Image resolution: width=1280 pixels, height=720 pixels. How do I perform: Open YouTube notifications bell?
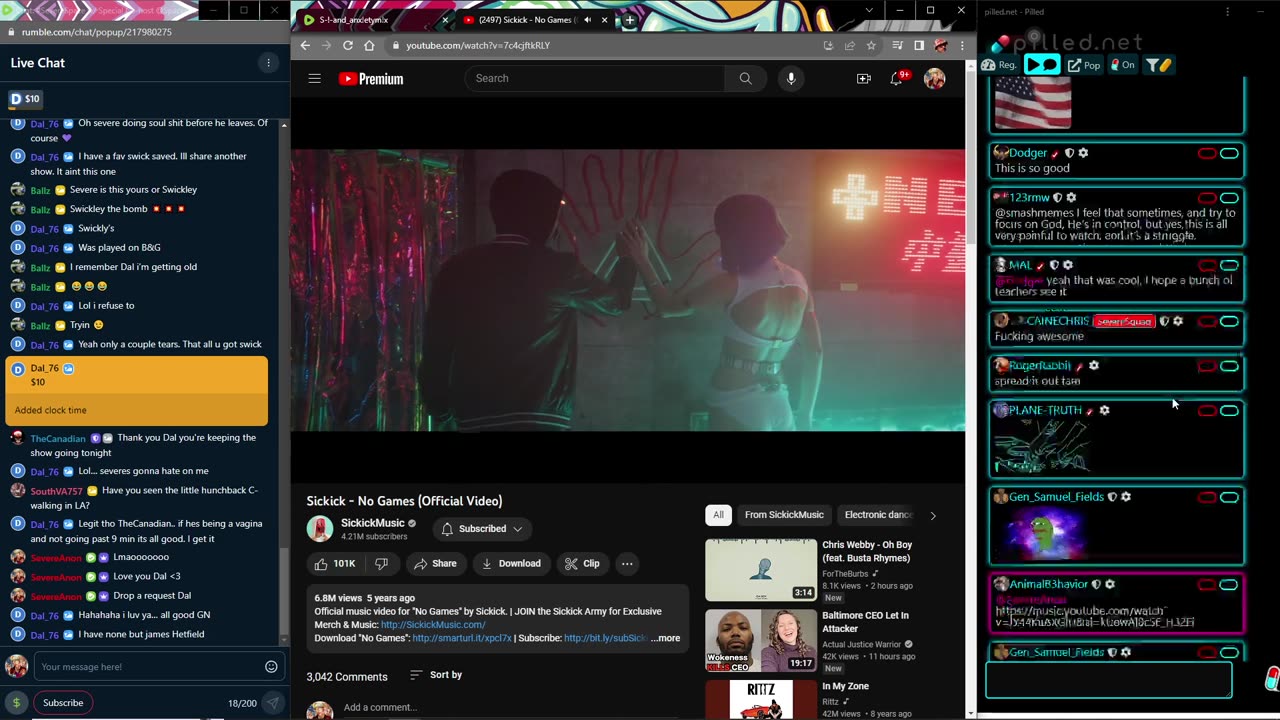pos(897,78)
